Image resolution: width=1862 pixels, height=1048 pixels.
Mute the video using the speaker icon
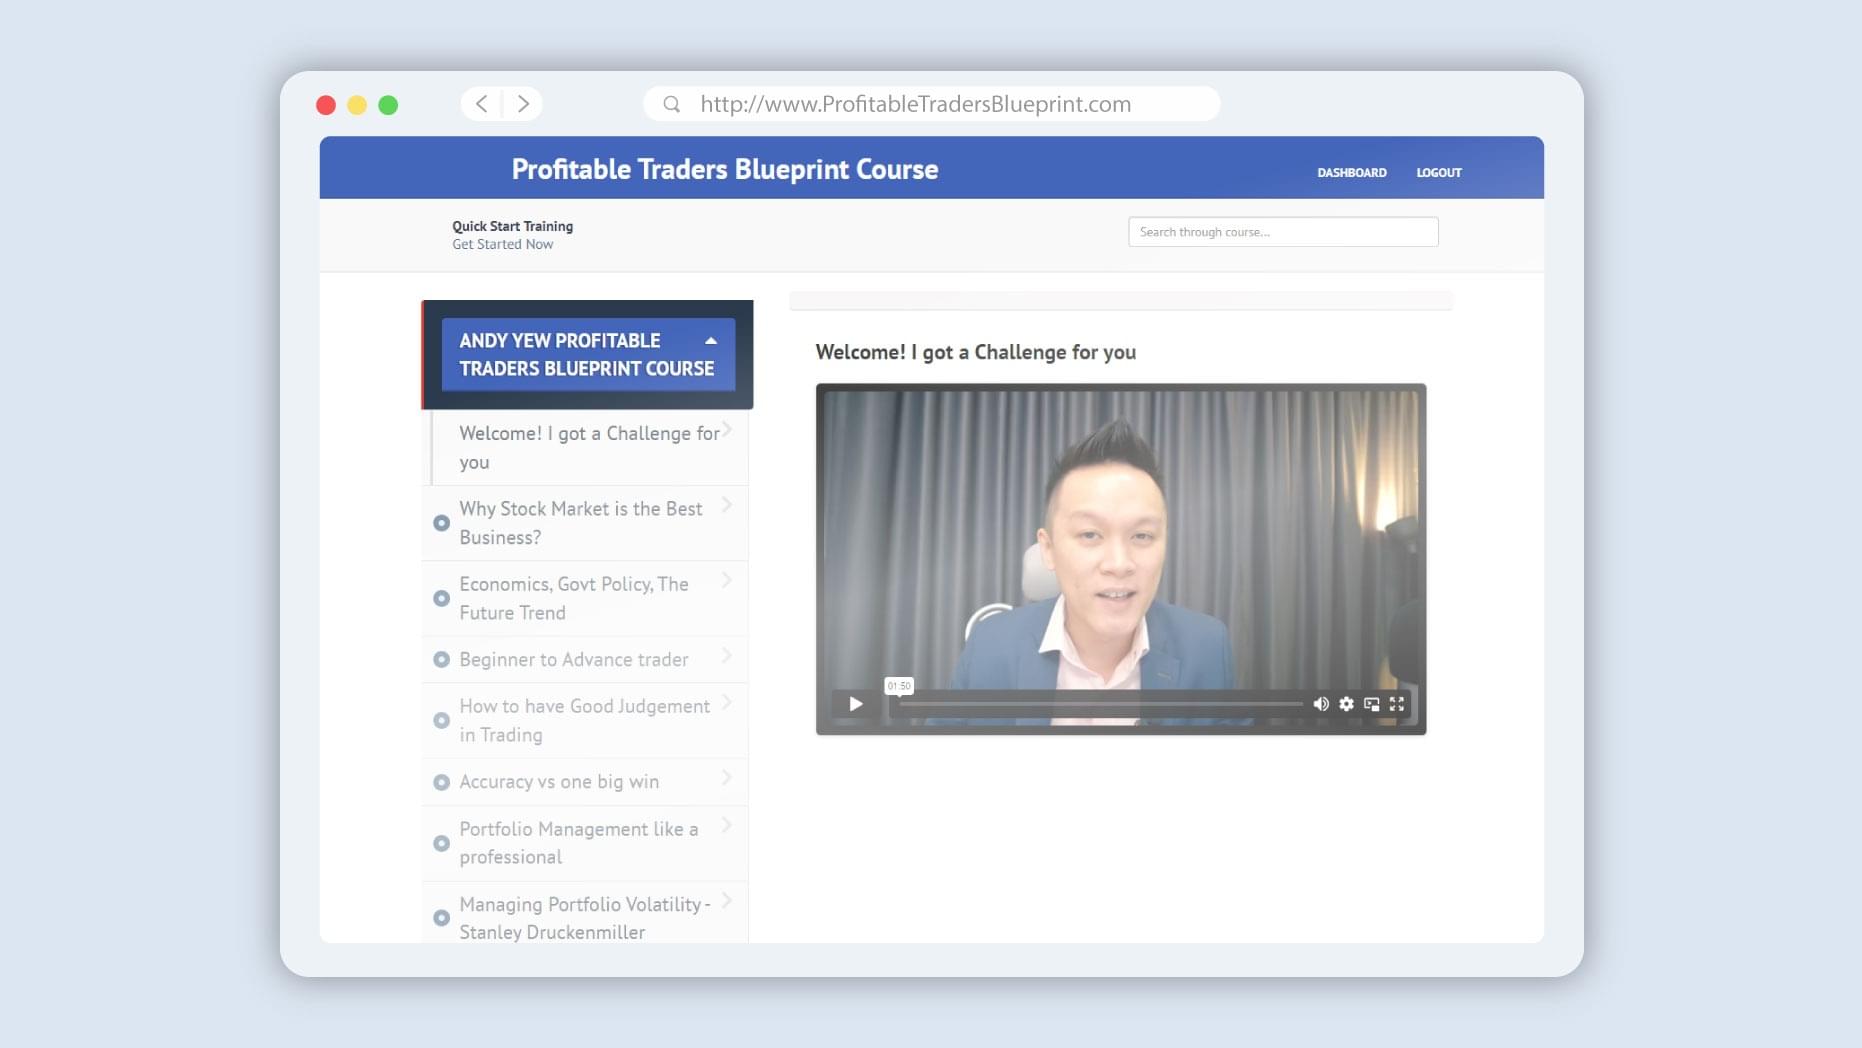(x=1321, y=704)
